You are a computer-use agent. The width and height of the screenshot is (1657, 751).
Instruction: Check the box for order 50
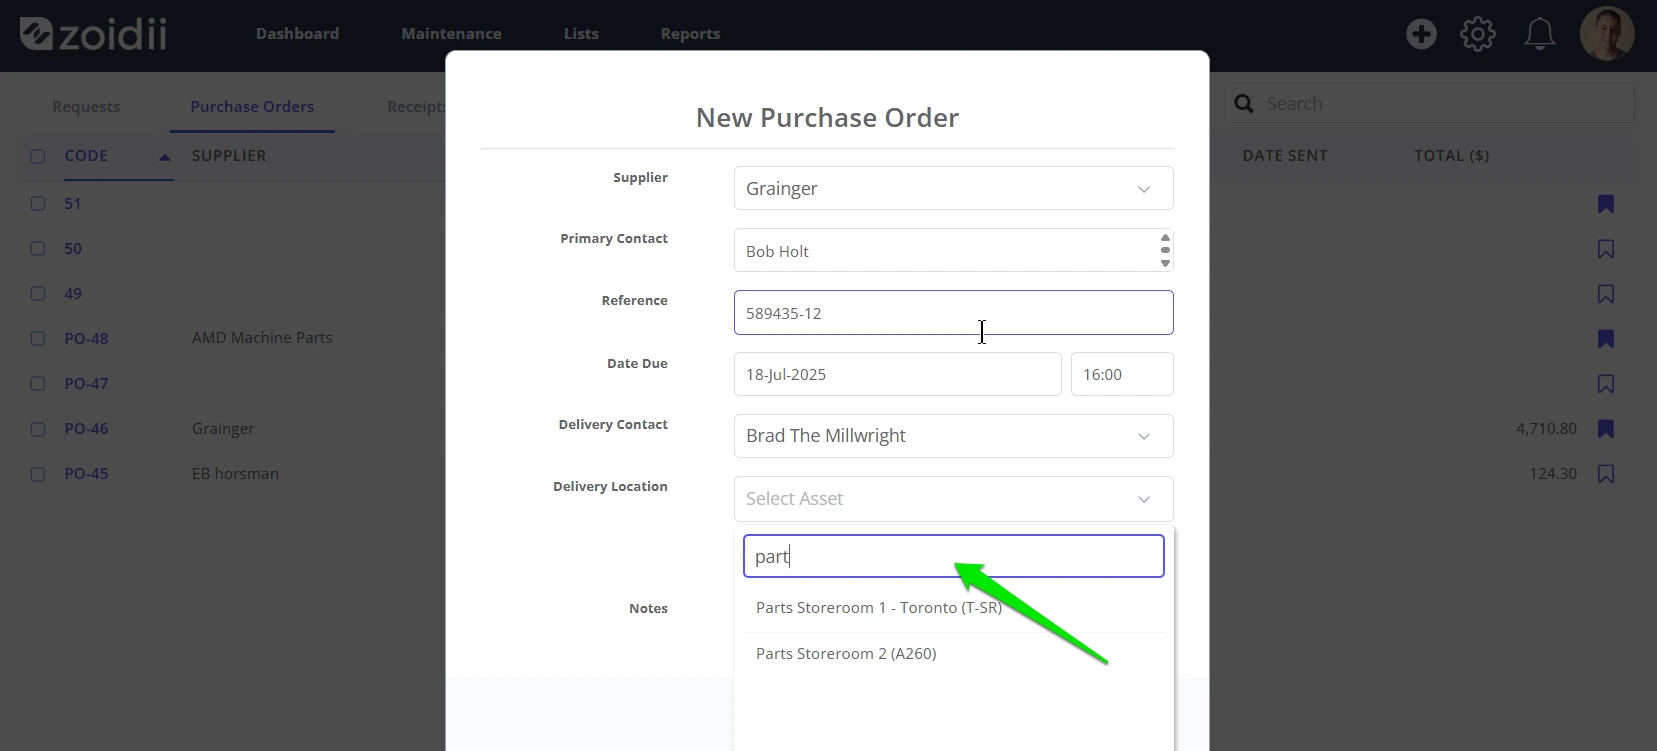[38, 248]
